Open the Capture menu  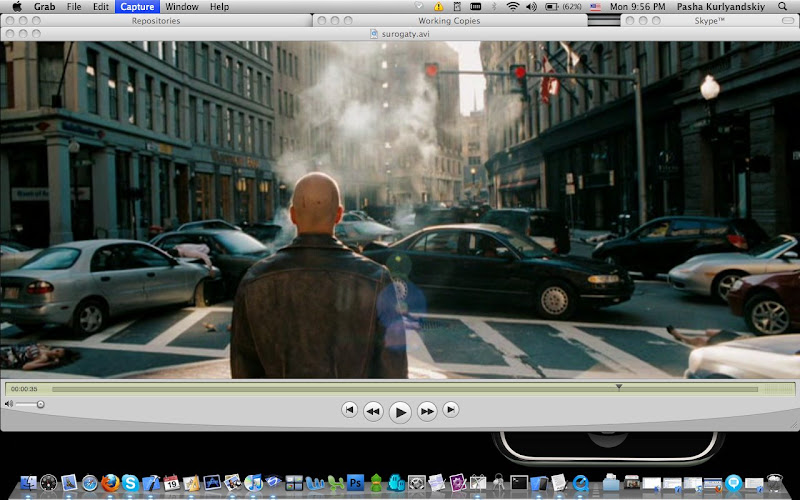[135, 7]
